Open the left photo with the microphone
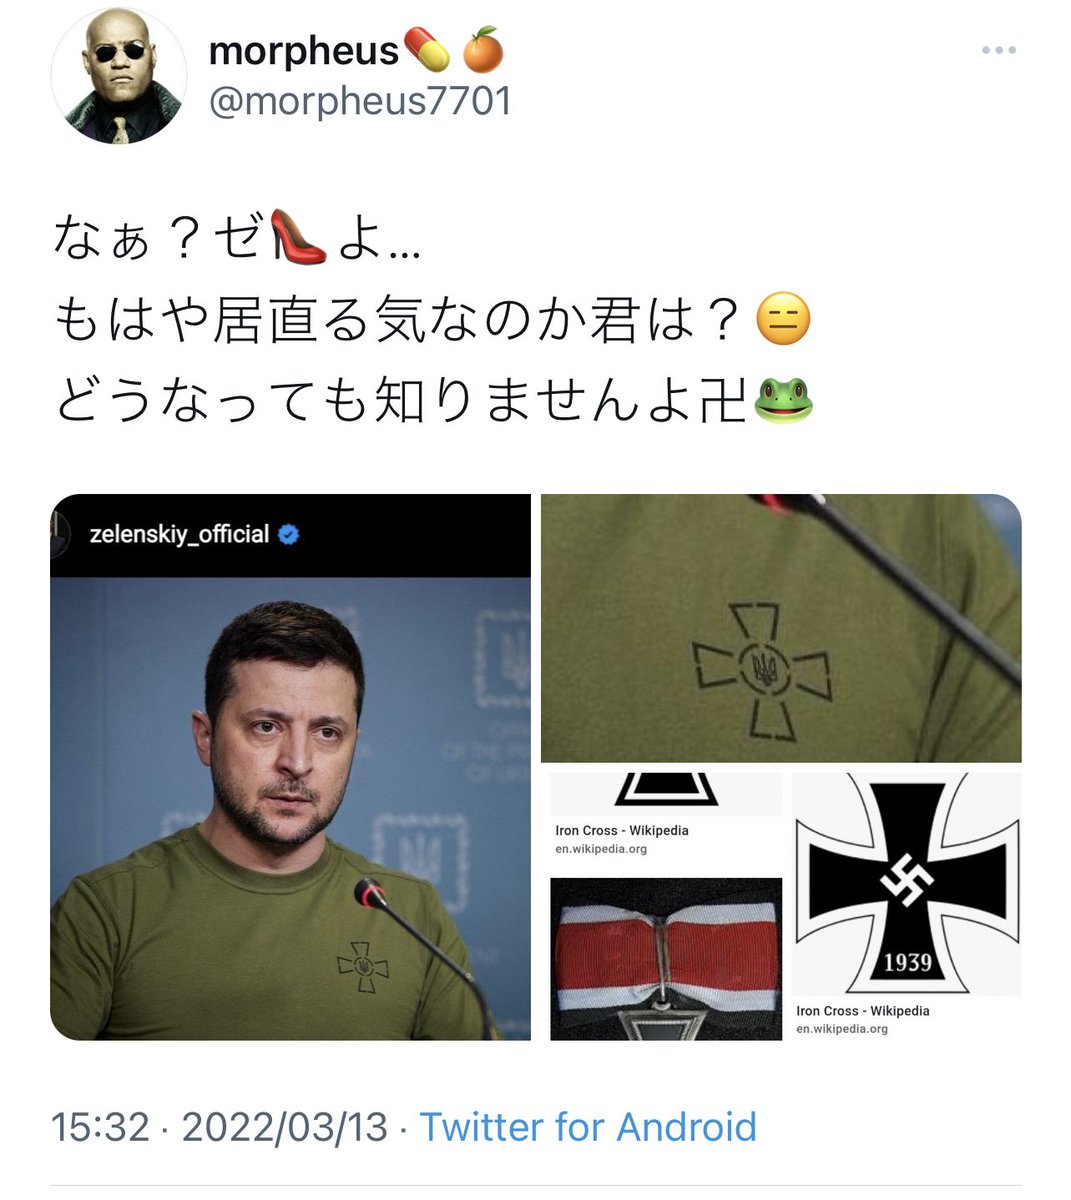 point(290,767)
